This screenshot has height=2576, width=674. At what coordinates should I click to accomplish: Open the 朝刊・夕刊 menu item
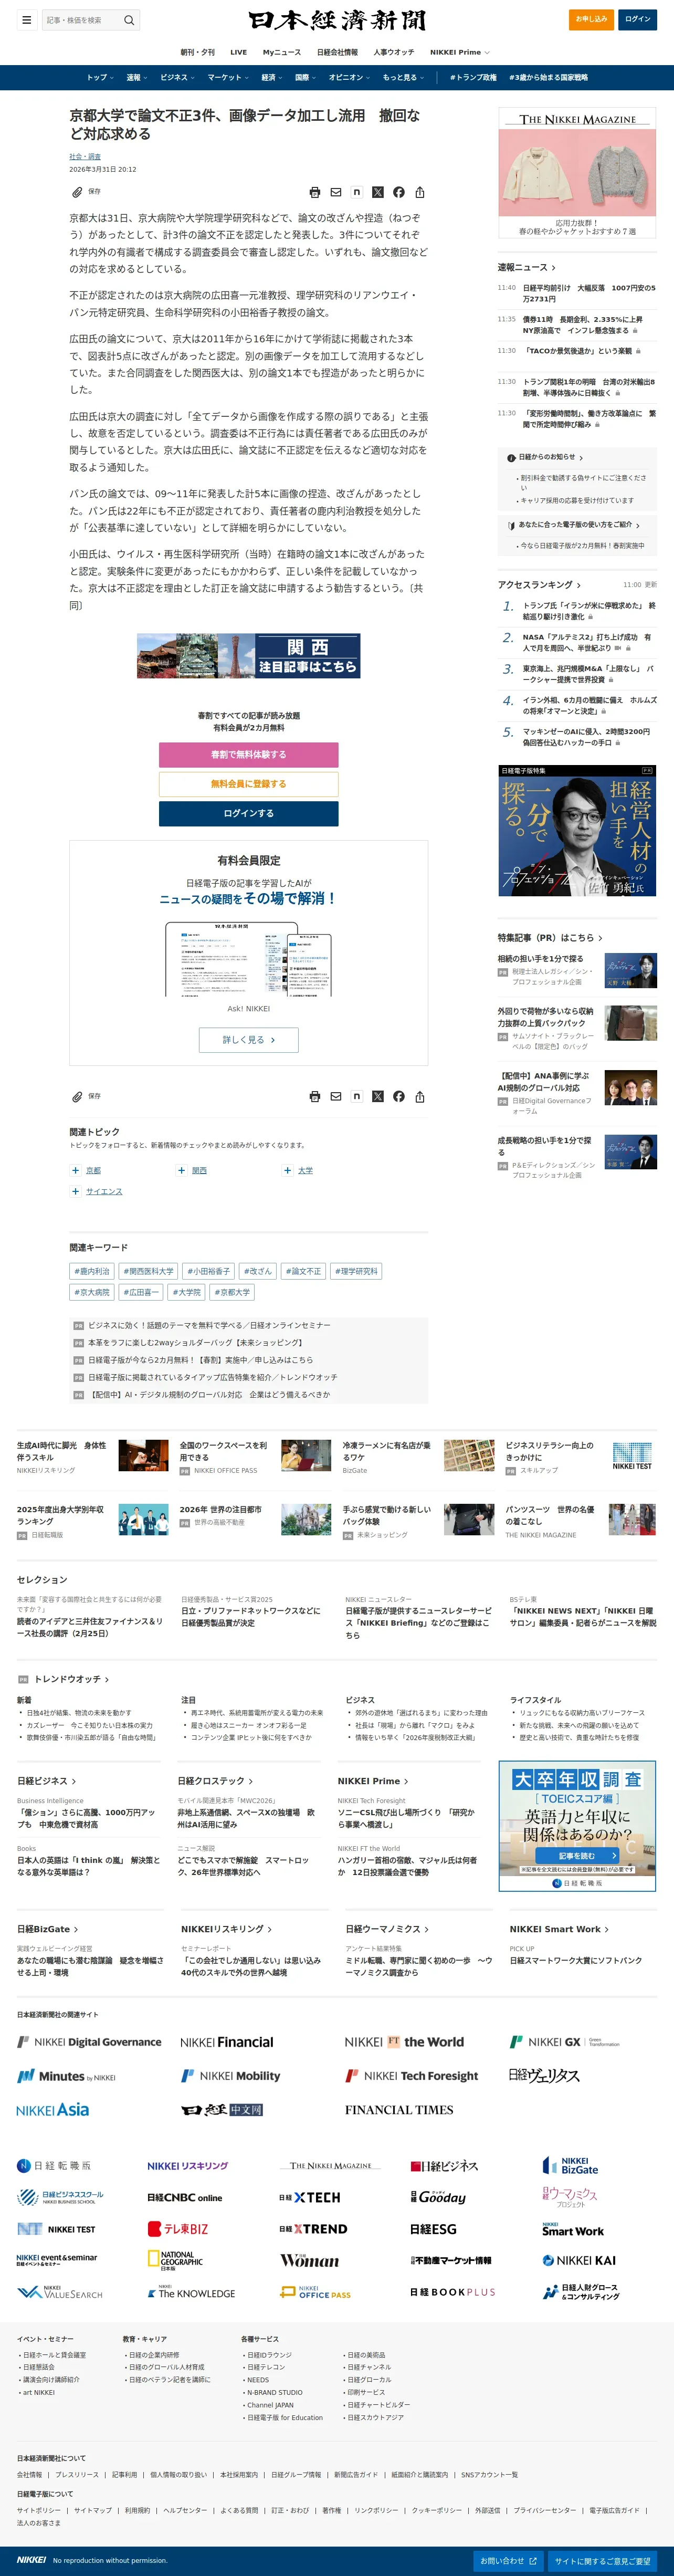pyautogui.click(x=197, y=52)
